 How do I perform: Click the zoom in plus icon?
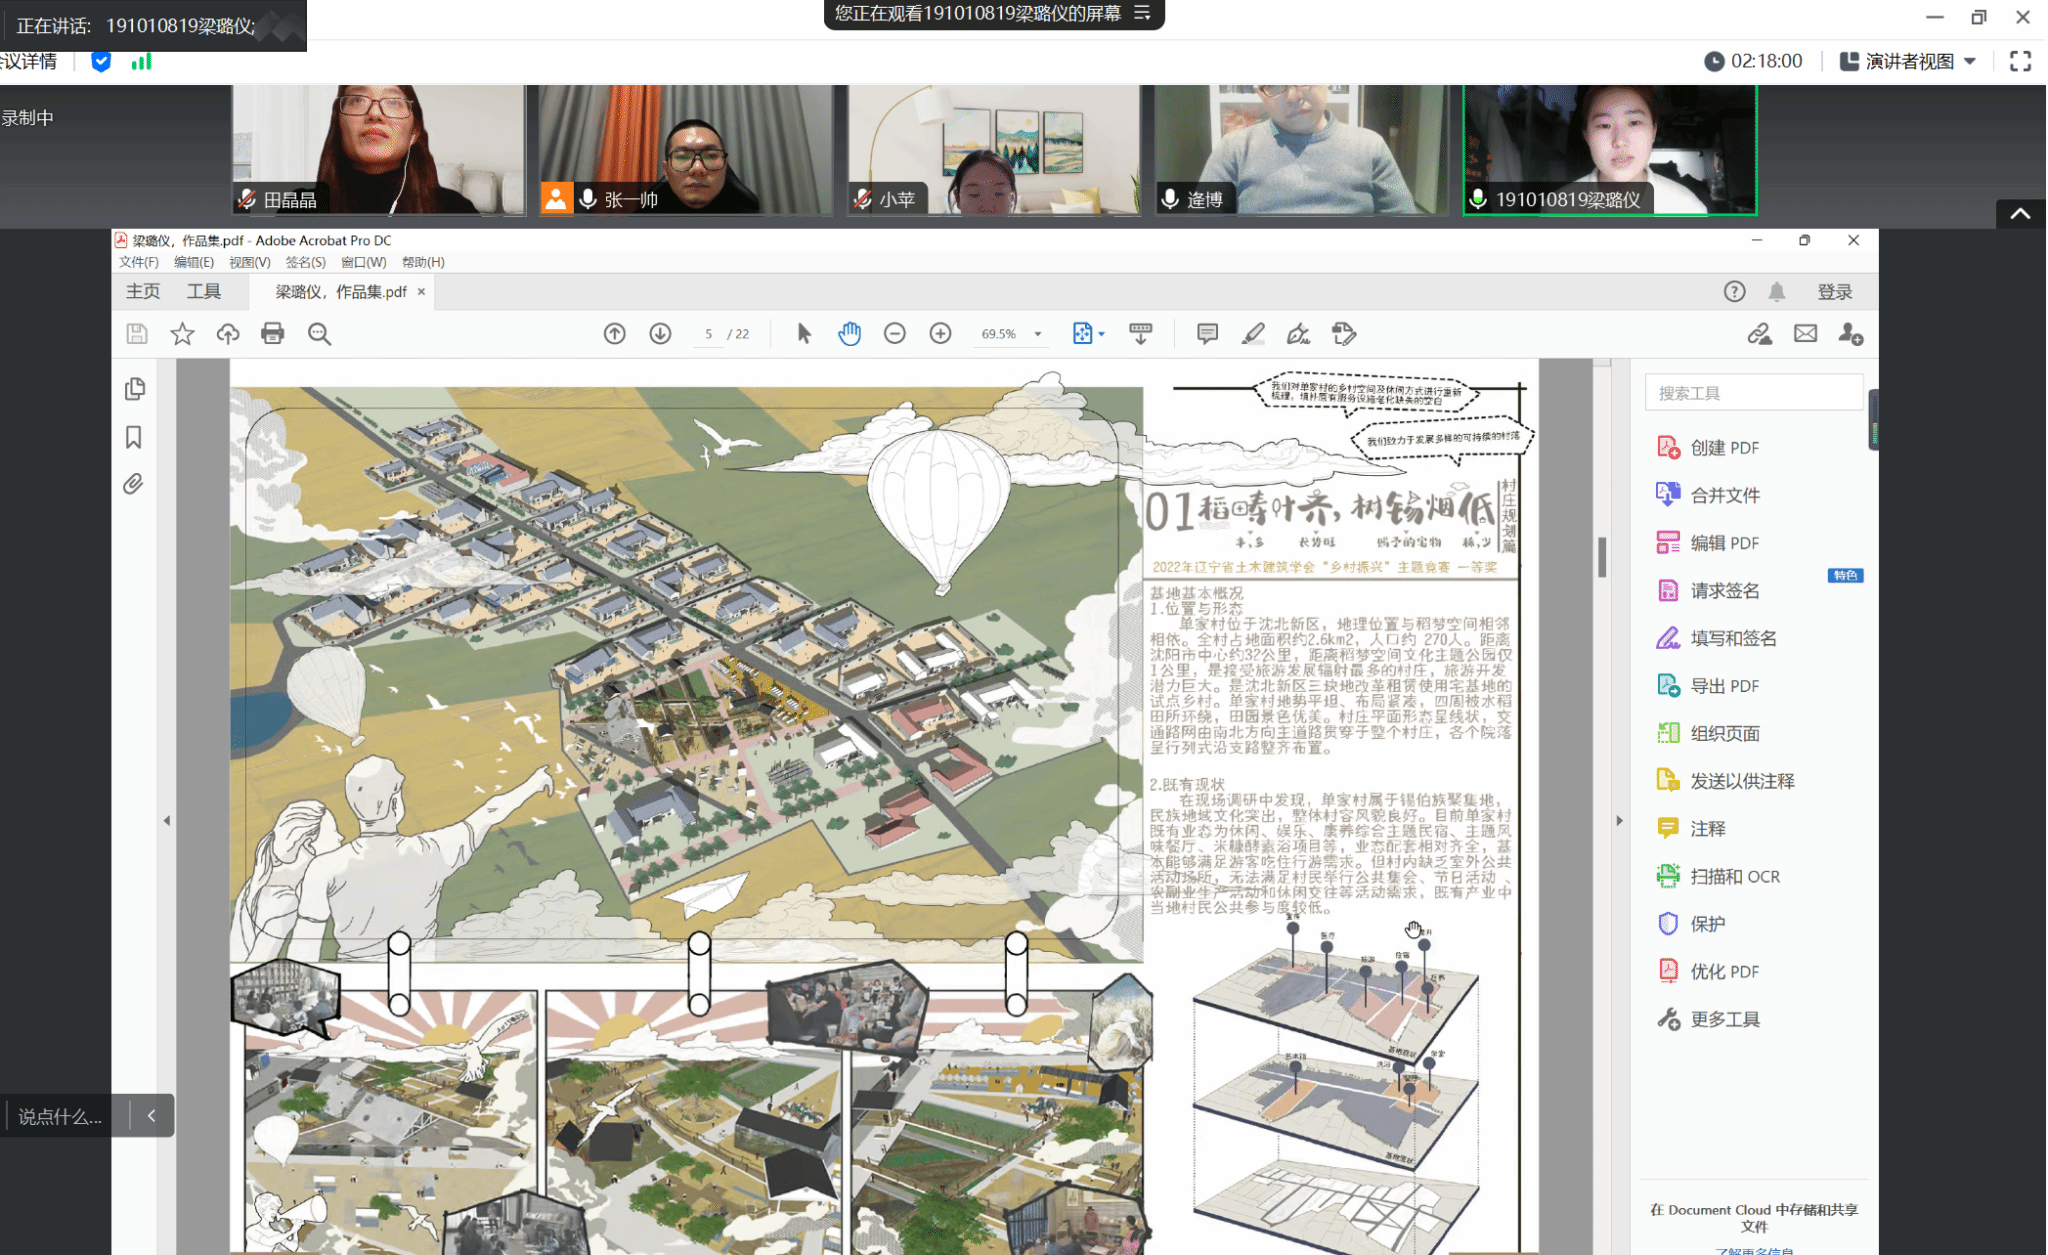point(940,334)
